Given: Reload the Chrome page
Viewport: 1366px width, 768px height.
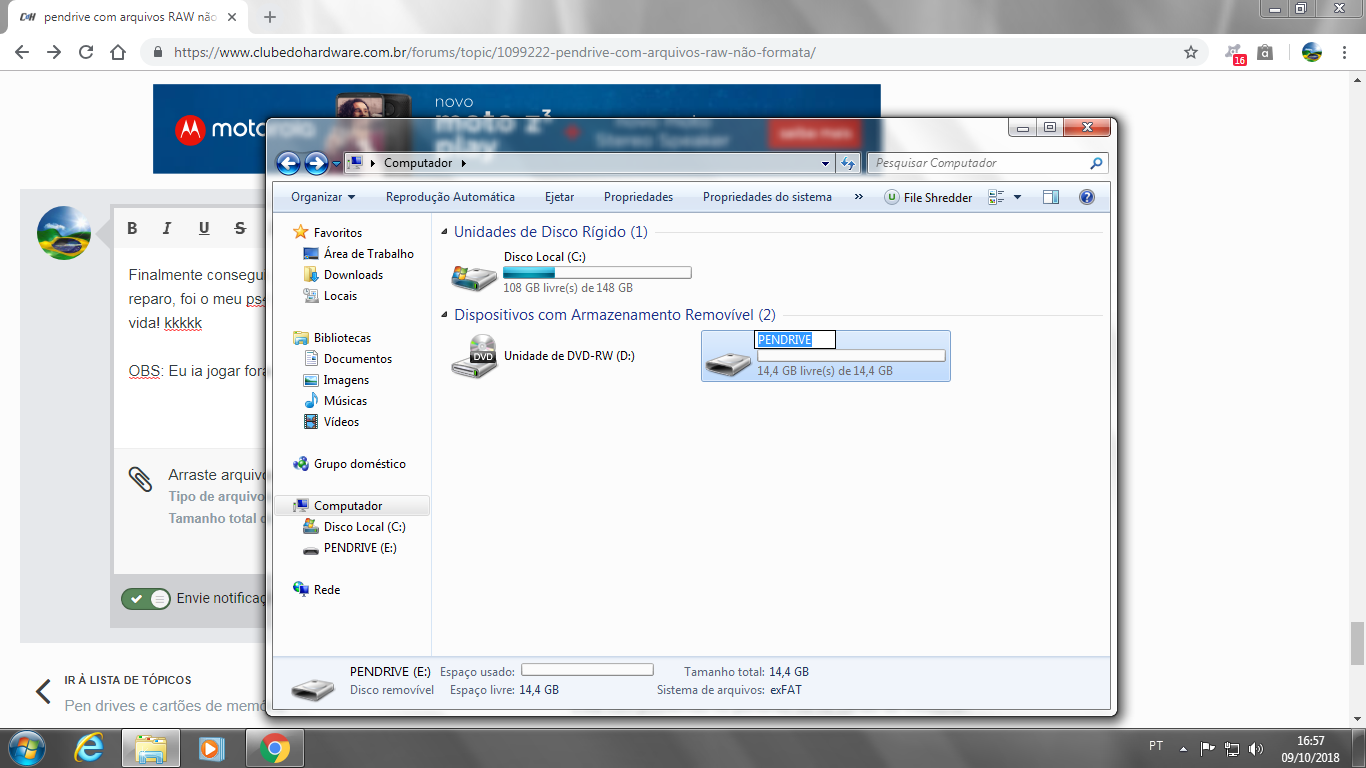Looking at the screenshot, I should [86, 52].
